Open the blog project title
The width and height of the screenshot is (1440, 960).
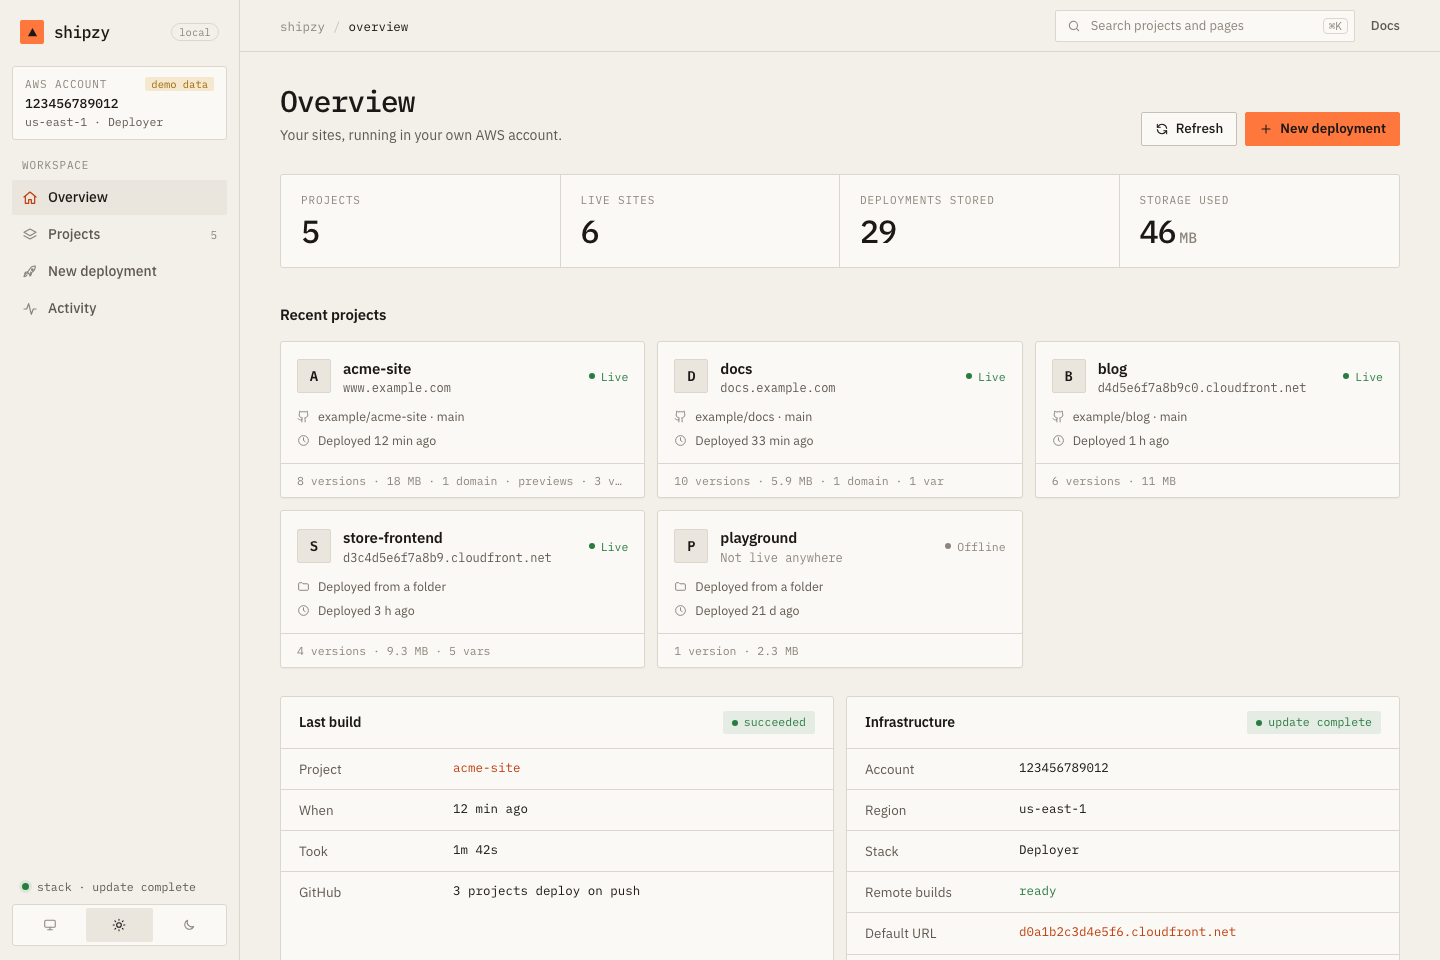[1112, 369]
